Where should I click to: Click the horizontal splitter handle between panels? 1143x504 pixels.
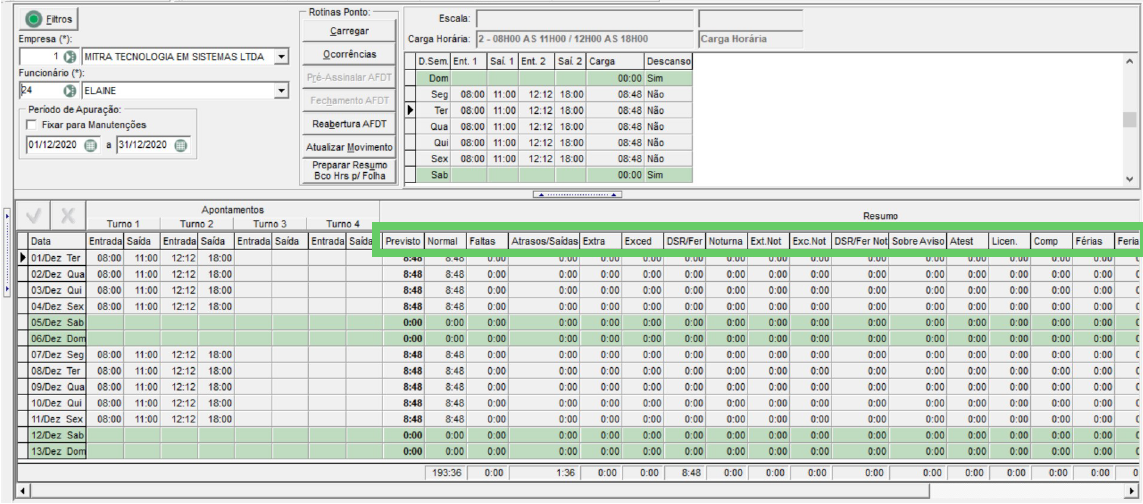pyautogui.click(x=577, y=195)
